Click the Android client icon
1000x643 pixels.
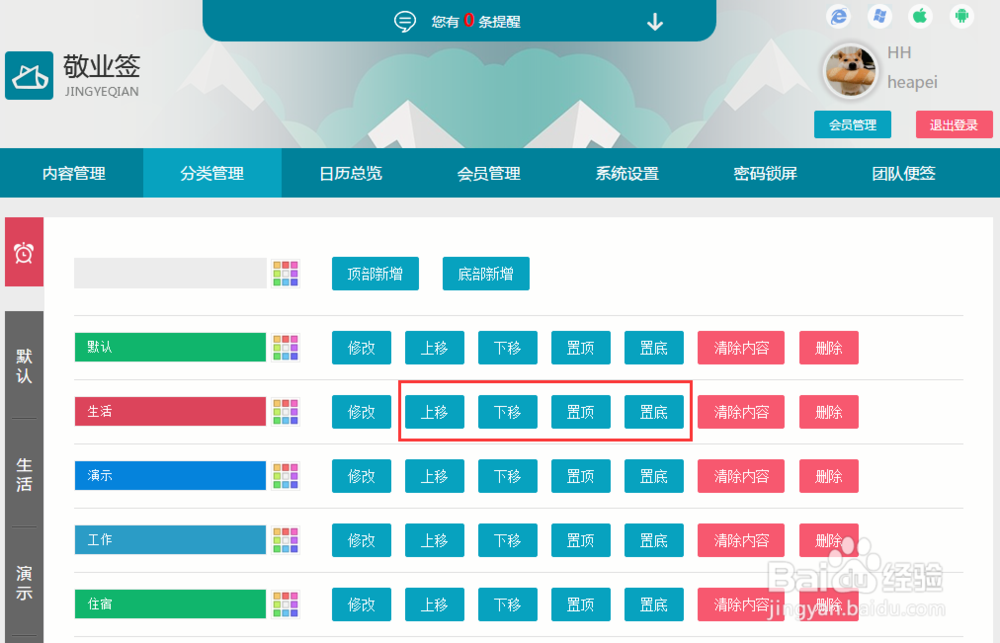[x=961, y=16]
